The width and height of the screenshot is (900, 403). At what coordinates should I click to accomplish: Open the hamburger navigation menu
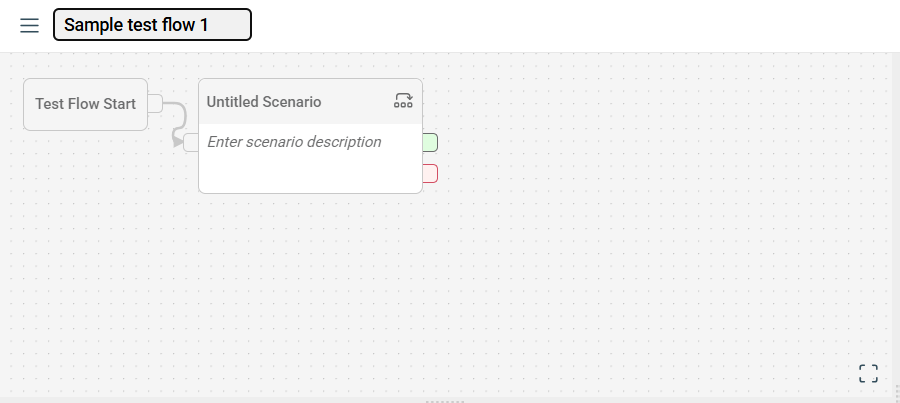[x=30, y=26]
